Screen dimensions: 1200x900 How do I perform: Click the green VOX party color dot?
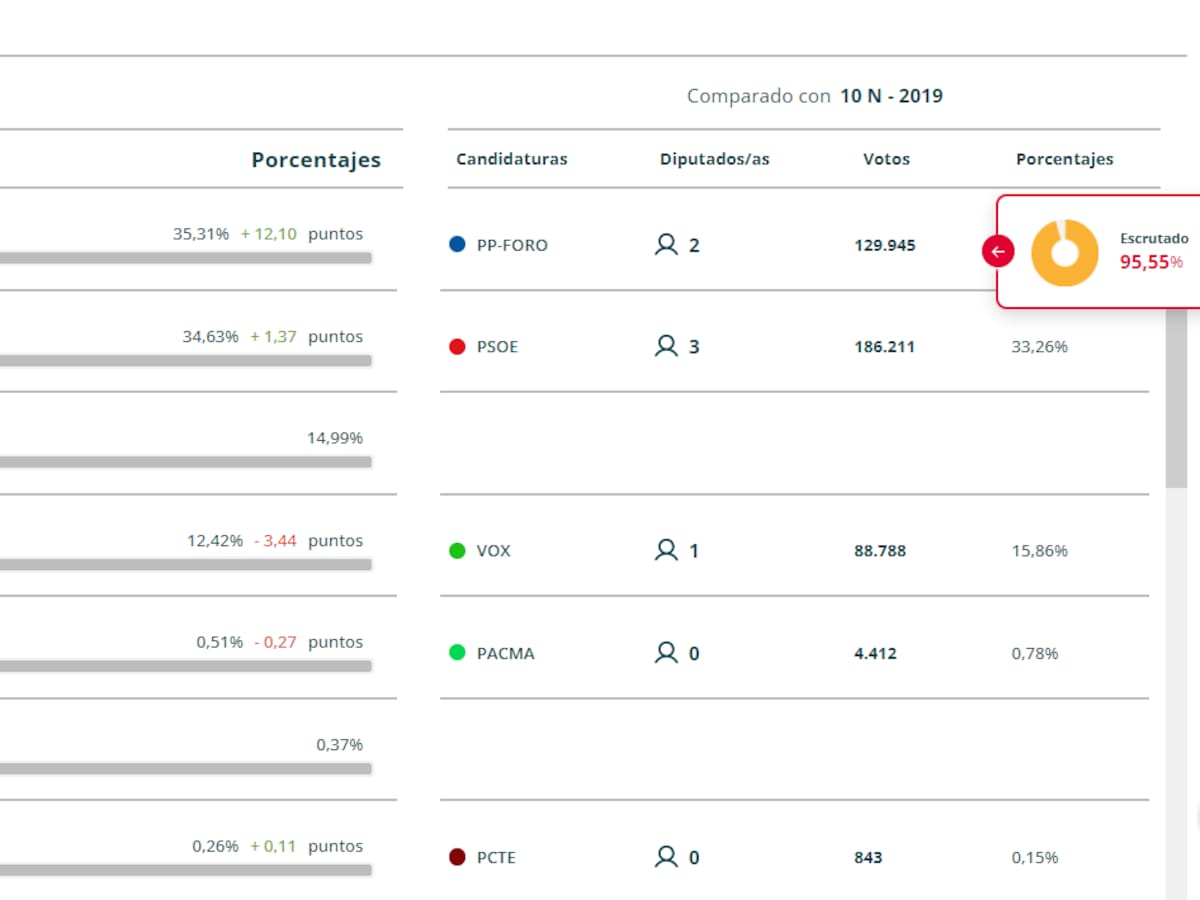point(458,550)
